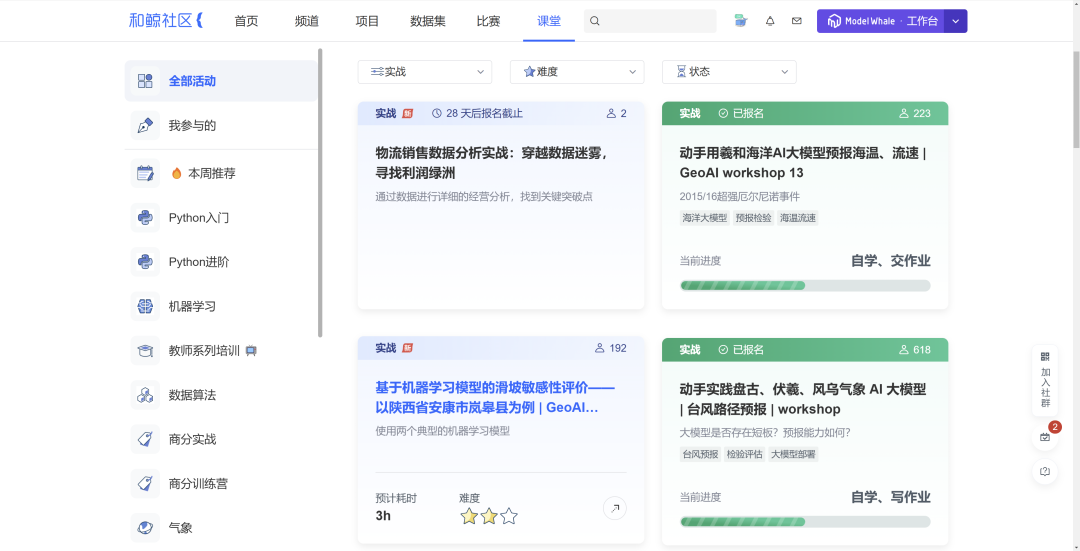Click the 海温流速 tag
Viewport: 1080px width, 551px height.
click(x=798, y=218)
